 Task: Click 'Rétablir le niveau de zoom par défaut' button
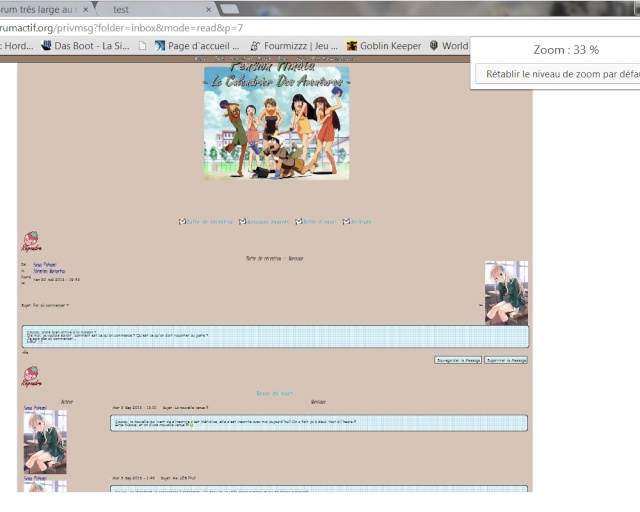click(558, 74)
